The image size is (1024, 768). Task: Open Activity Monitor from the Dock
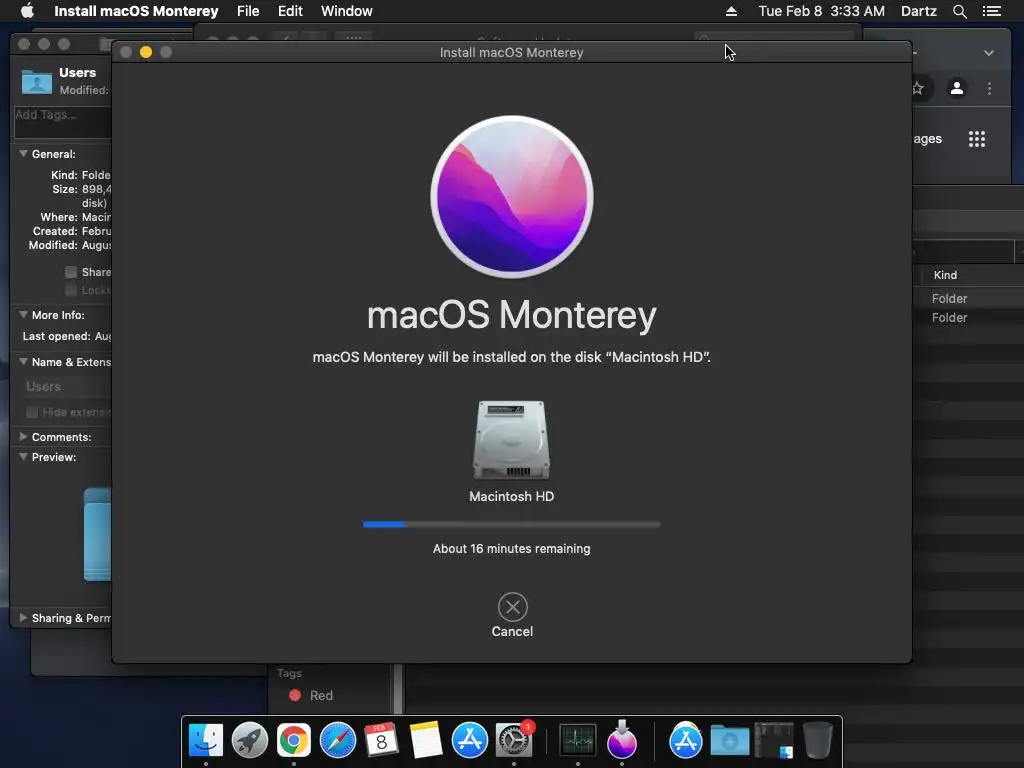tap(578, 740)
